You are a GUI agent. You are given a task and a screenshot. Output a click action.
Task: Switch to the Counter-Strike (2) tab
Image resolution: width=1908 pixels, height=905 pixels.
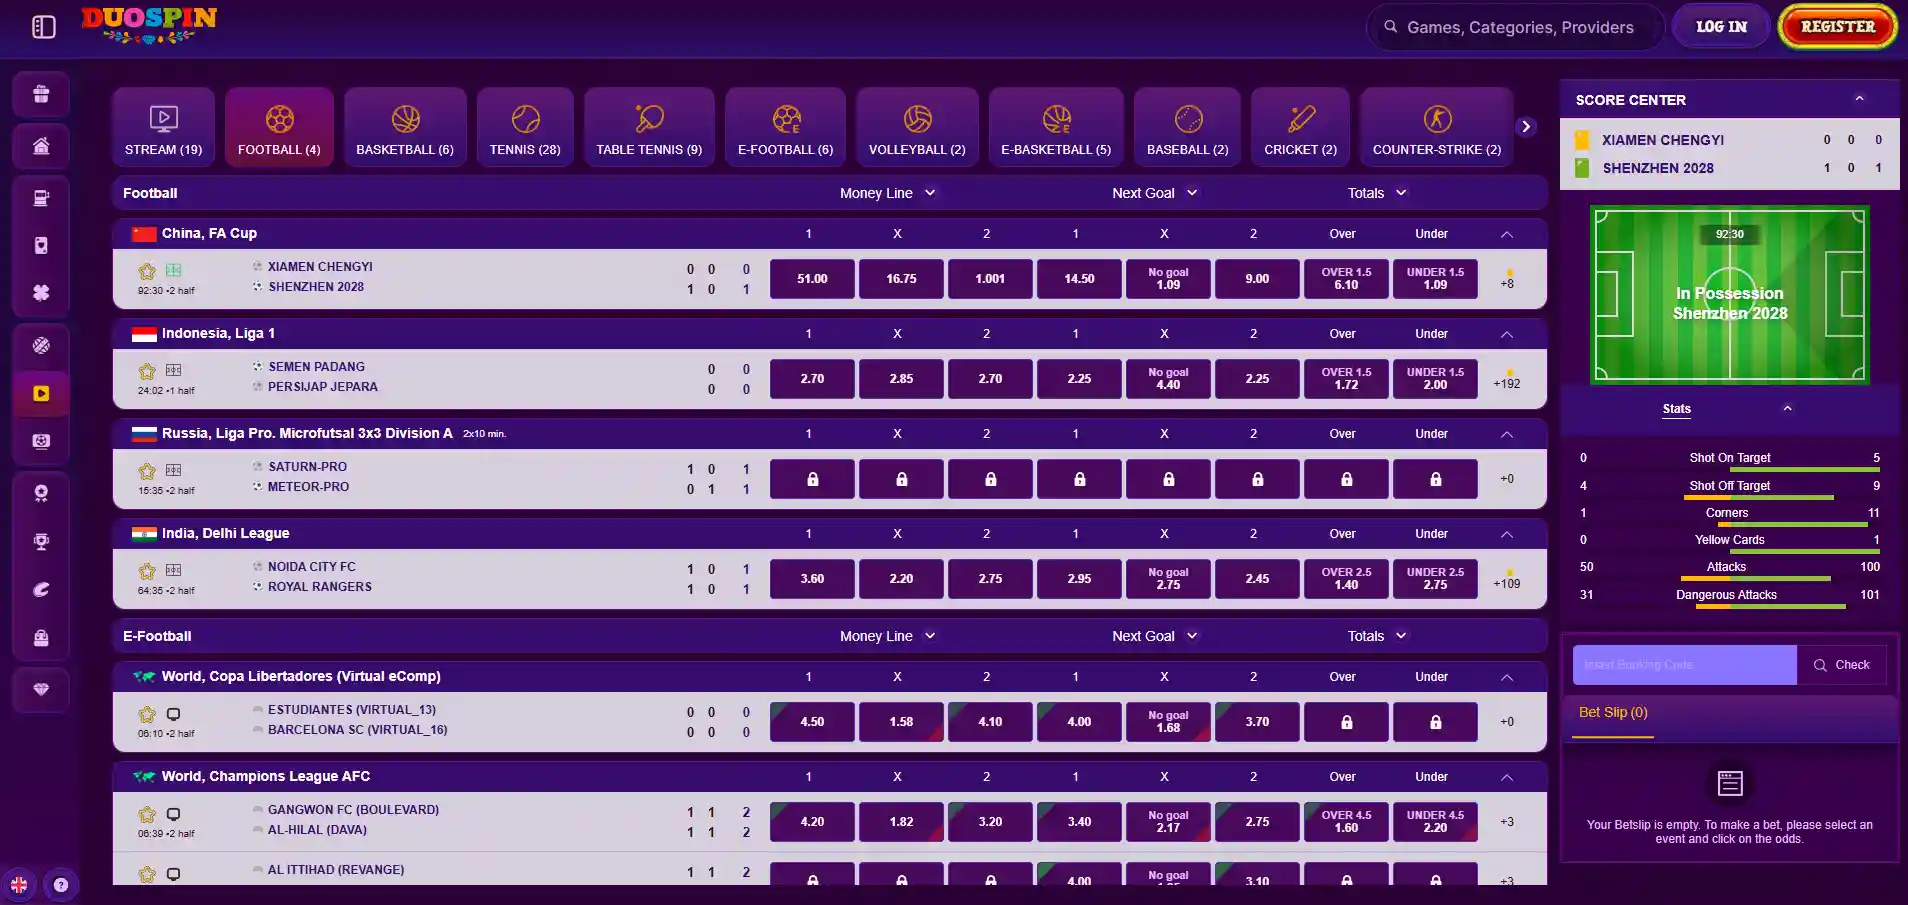point(1437,127)
